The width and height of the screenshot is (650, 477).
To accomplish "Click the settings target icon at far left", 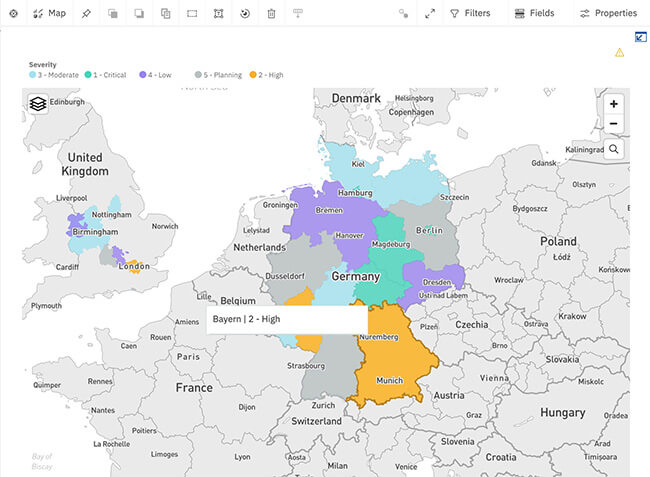I will point(13,14).
